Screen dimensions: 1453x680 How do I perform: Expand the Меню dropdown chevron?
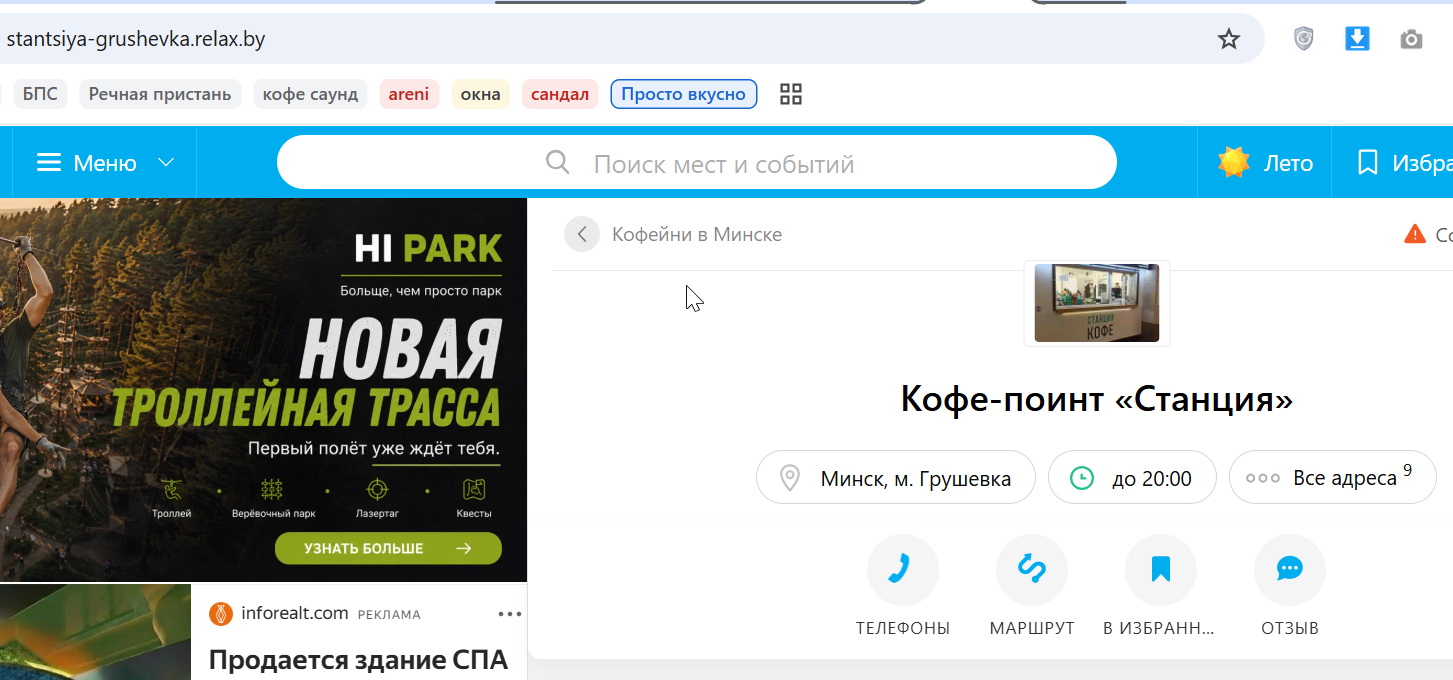[167, 163]
